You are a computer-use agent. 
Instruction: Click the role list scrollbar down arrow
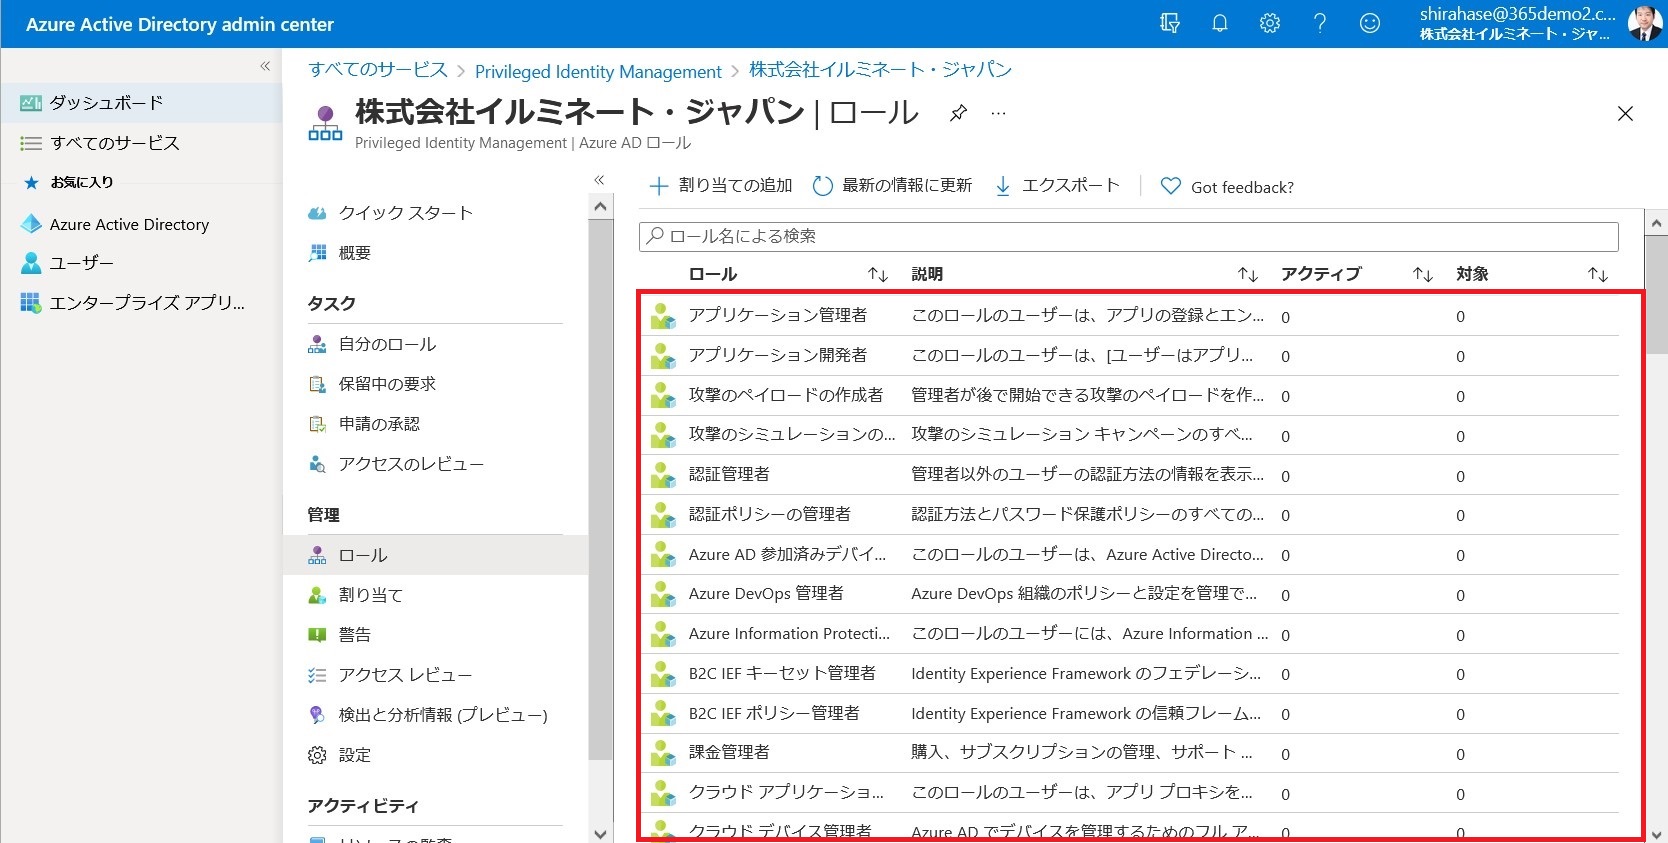tap(1656, 833)
